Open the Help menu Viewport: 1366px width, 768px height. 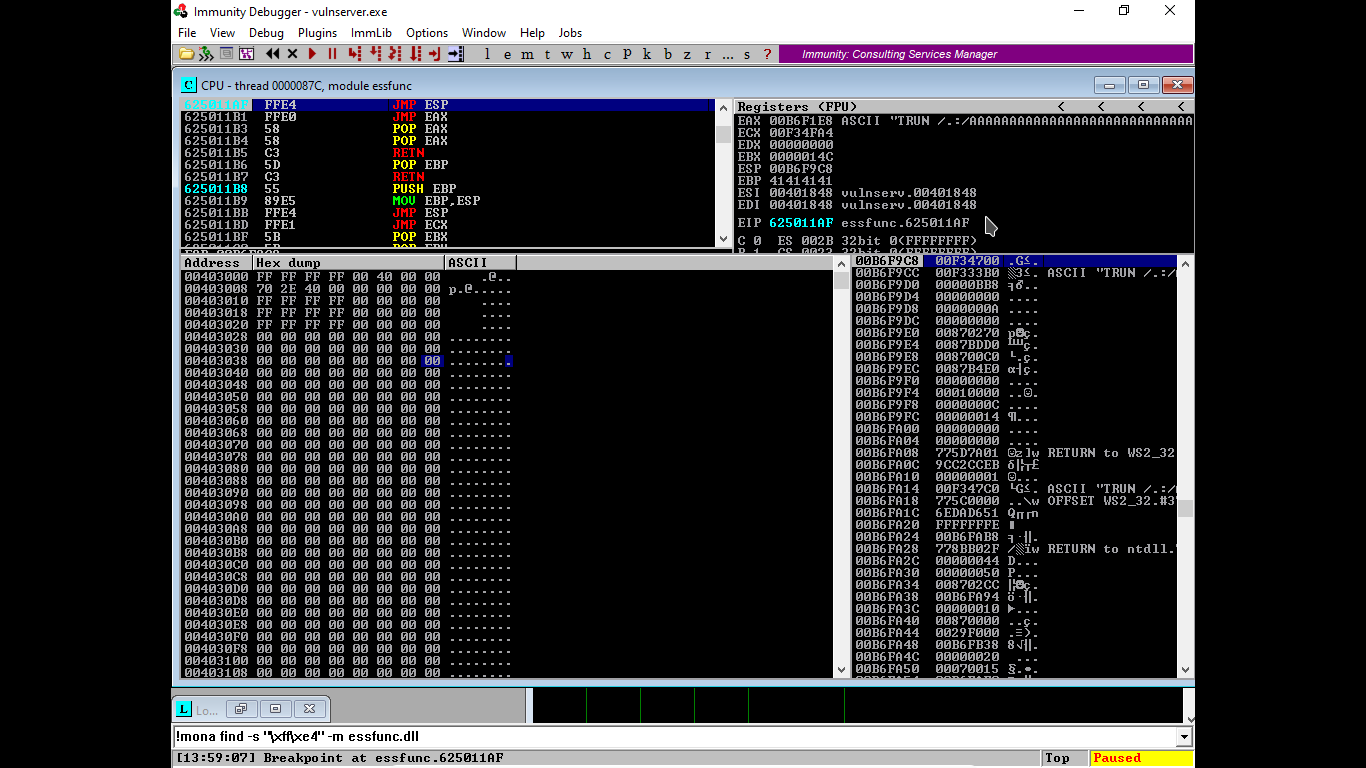click(x=533, y=33)
